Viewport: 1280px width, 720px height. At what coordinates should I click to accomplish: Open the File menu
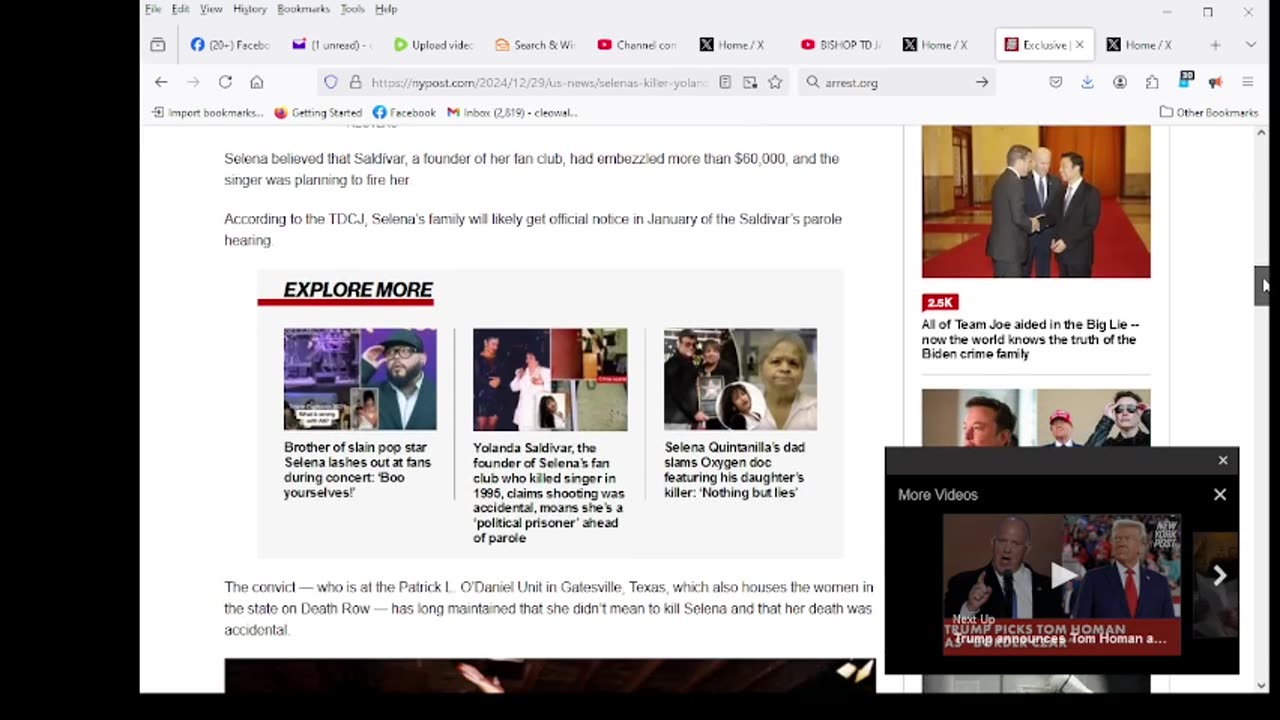point(153,9)
